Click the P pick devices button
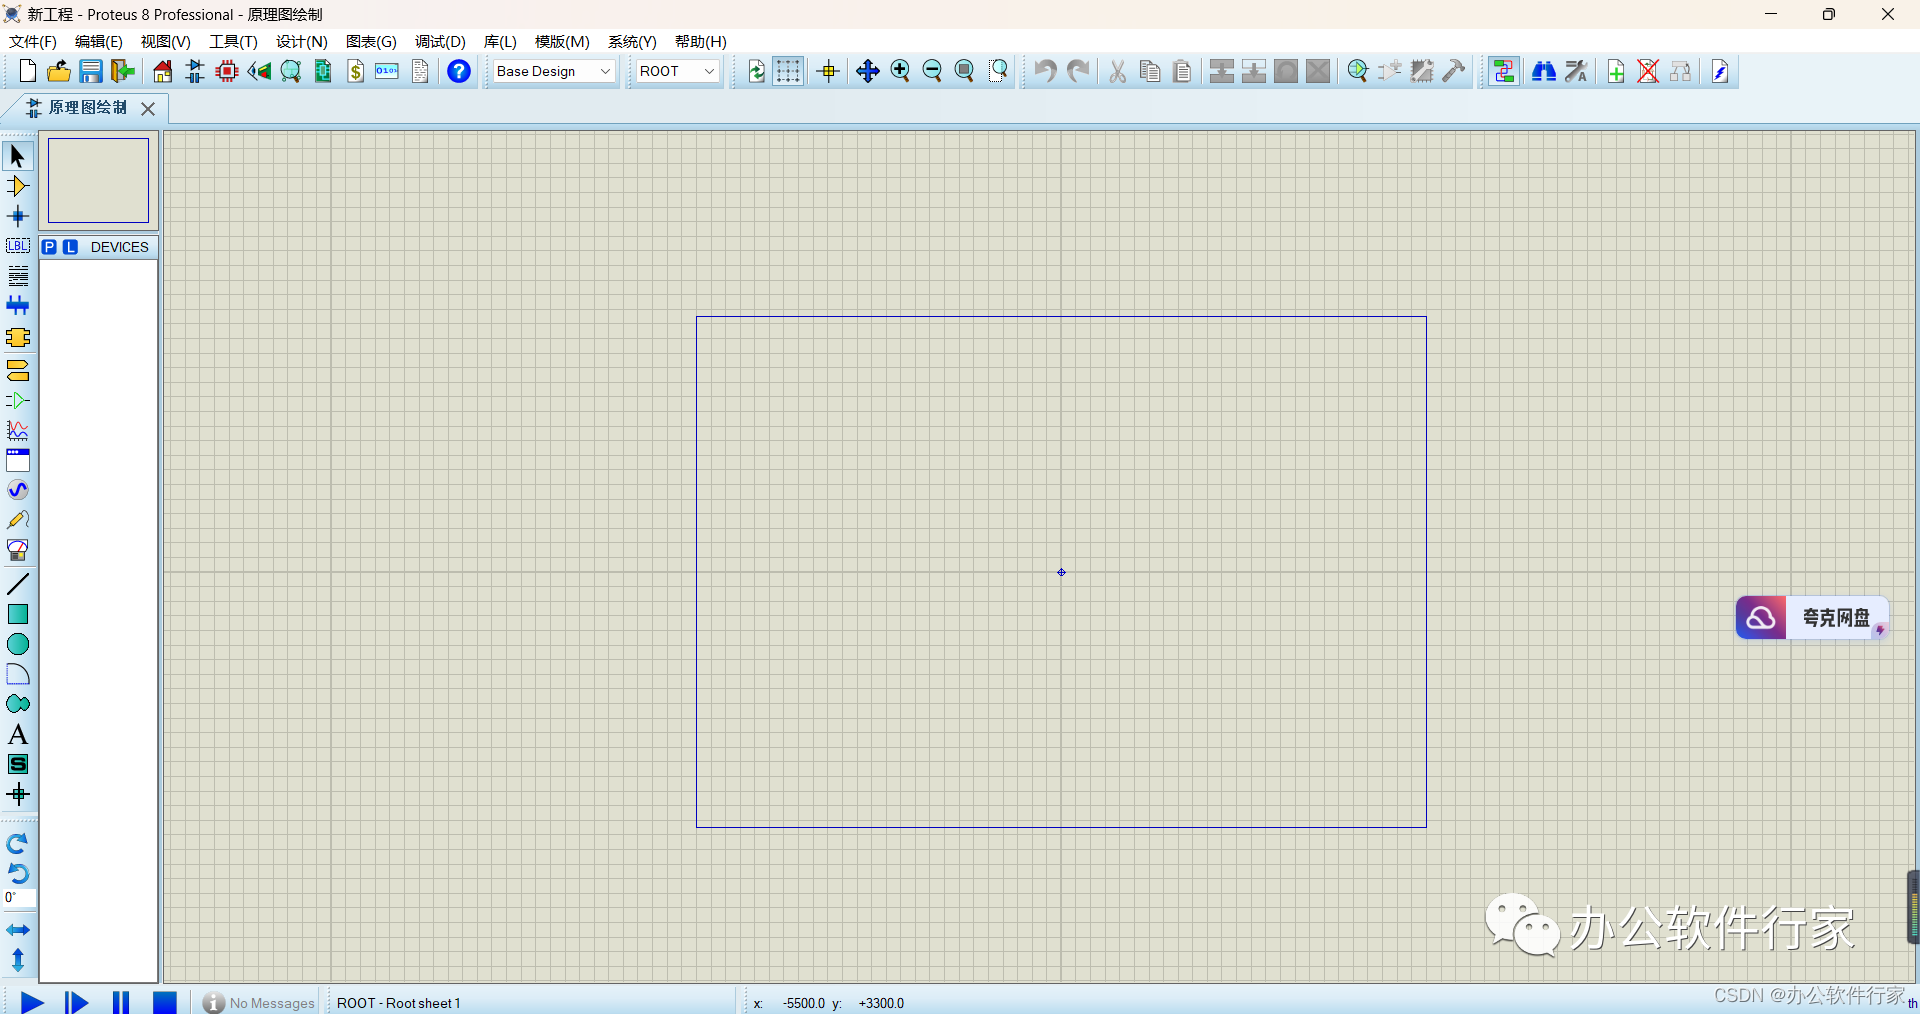Screen dimensions: 1920x1014 tap(50, 247)
